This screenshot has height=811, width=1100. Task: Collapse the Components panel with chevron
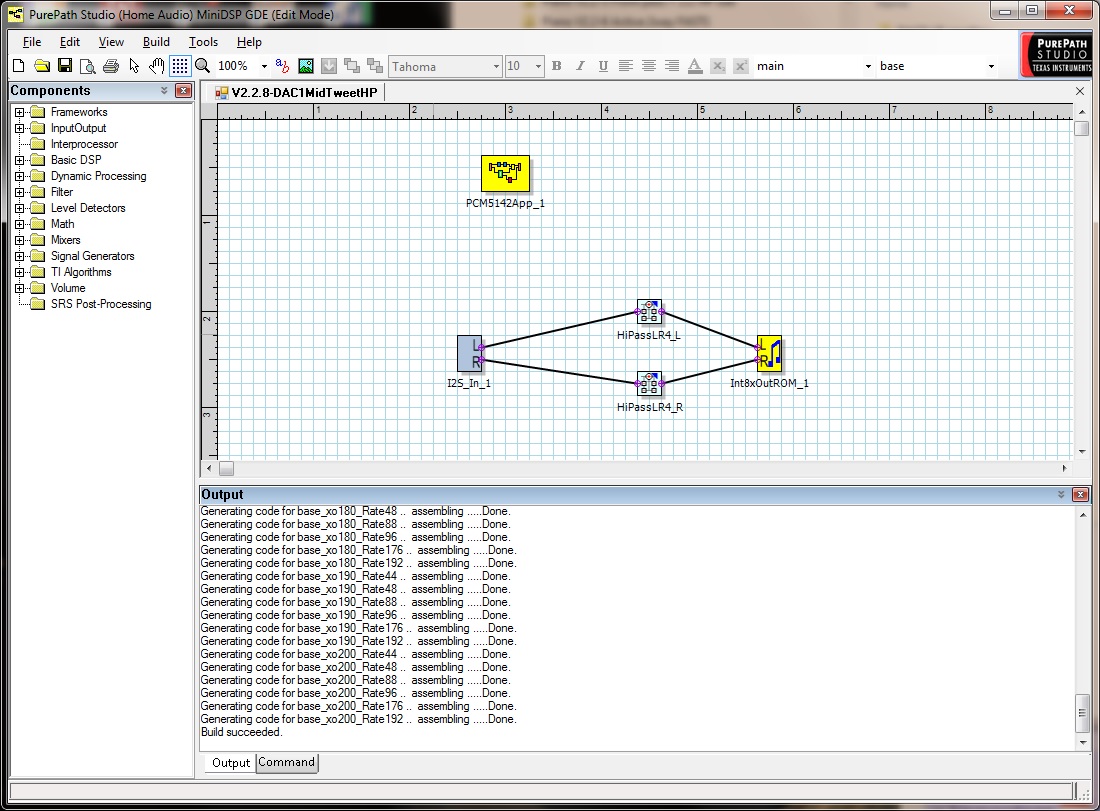pos(164,91)
